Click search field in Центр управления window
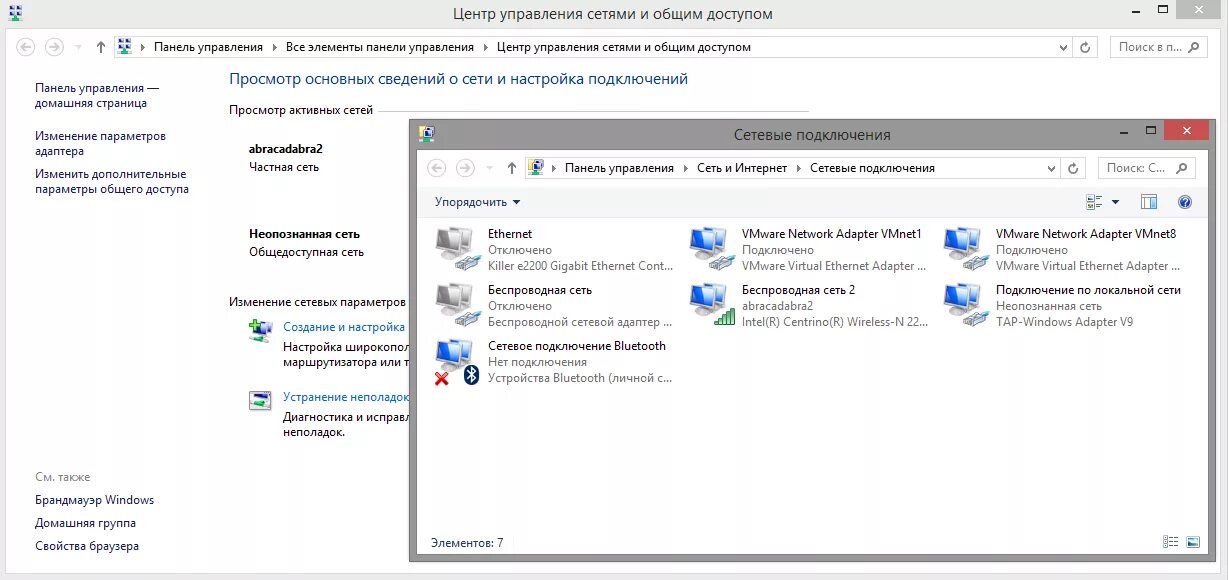Screen dimensions: 1228x580 [x=1158, y=47]
